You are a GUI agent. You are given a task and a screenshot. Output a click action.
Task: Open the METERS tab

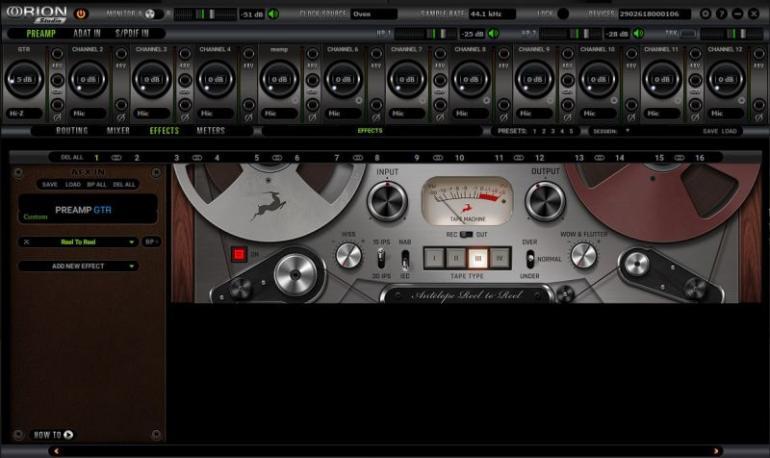[x=211, y=131]
